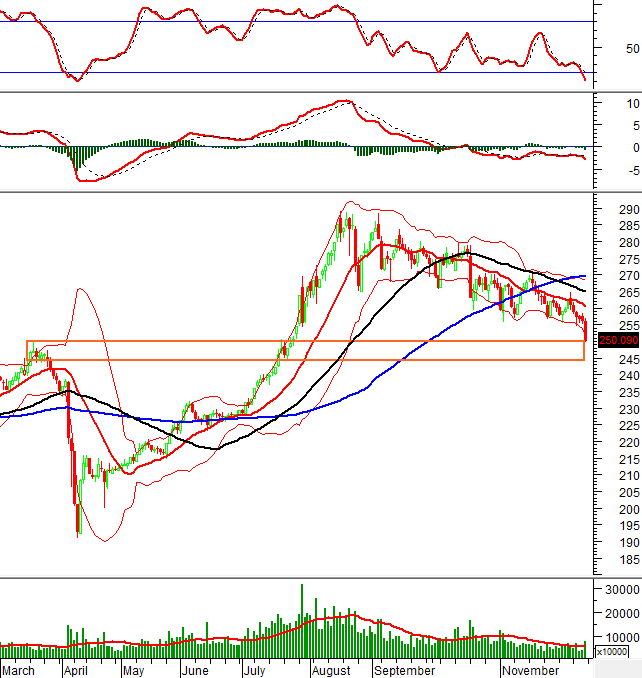Click the red 250.090 current price tag
Screen dimensions: 642x678
point(618,340)
